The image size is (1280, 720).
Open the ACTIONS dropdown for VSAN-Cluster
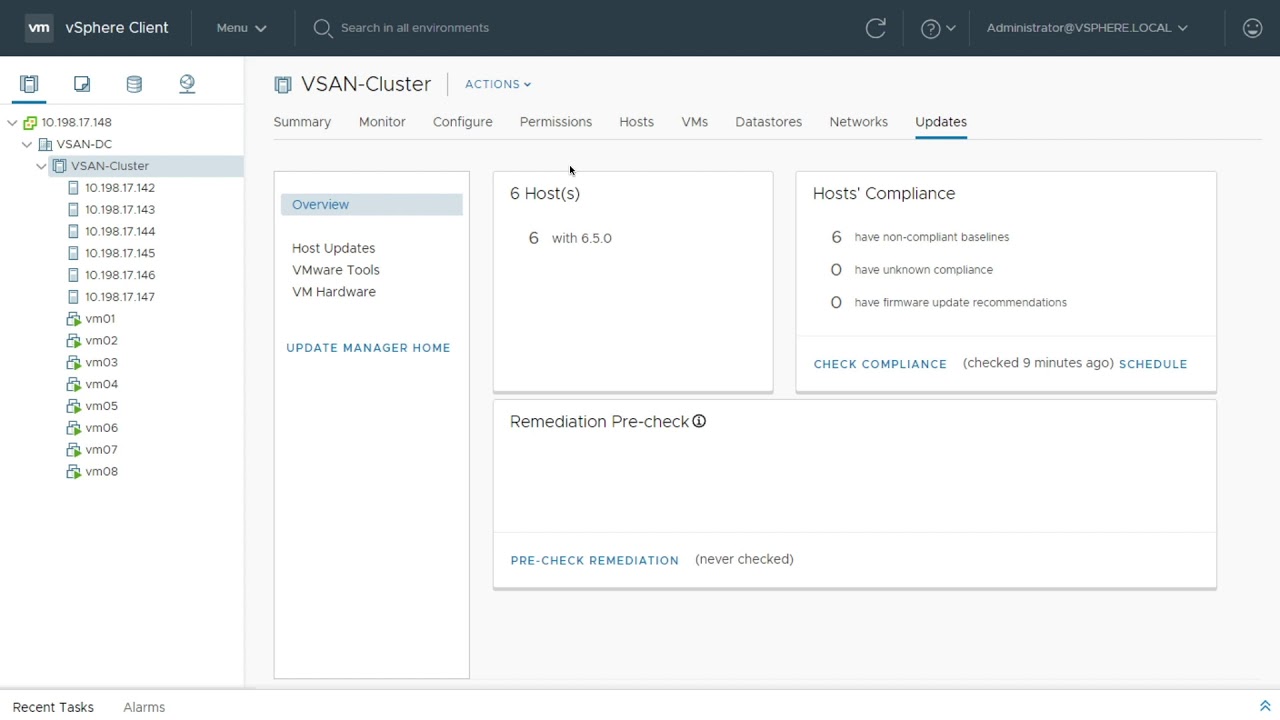click(x=498, y=84)
